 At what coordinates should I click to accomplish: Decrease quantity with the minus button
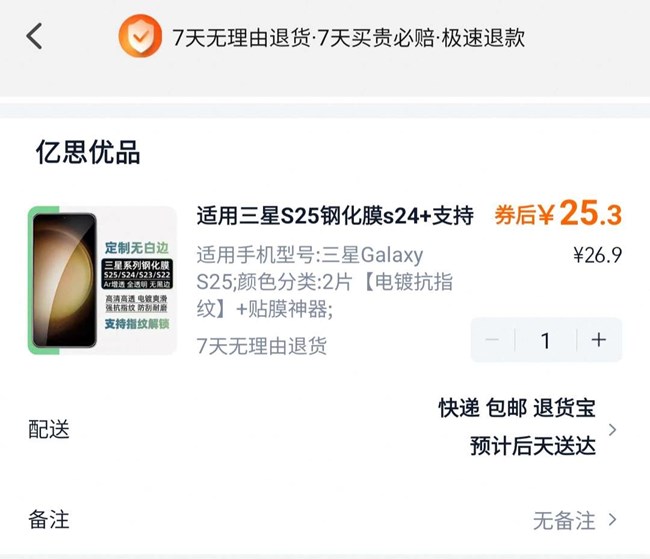[x=492, y=340]
